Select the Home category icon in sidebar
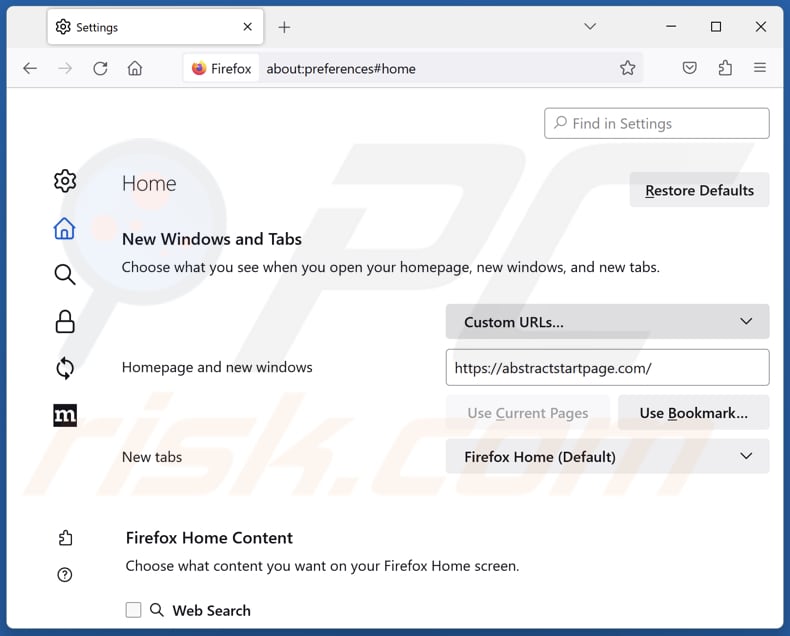The width and height of the screenshot is (790, 636). click(65, 229)
